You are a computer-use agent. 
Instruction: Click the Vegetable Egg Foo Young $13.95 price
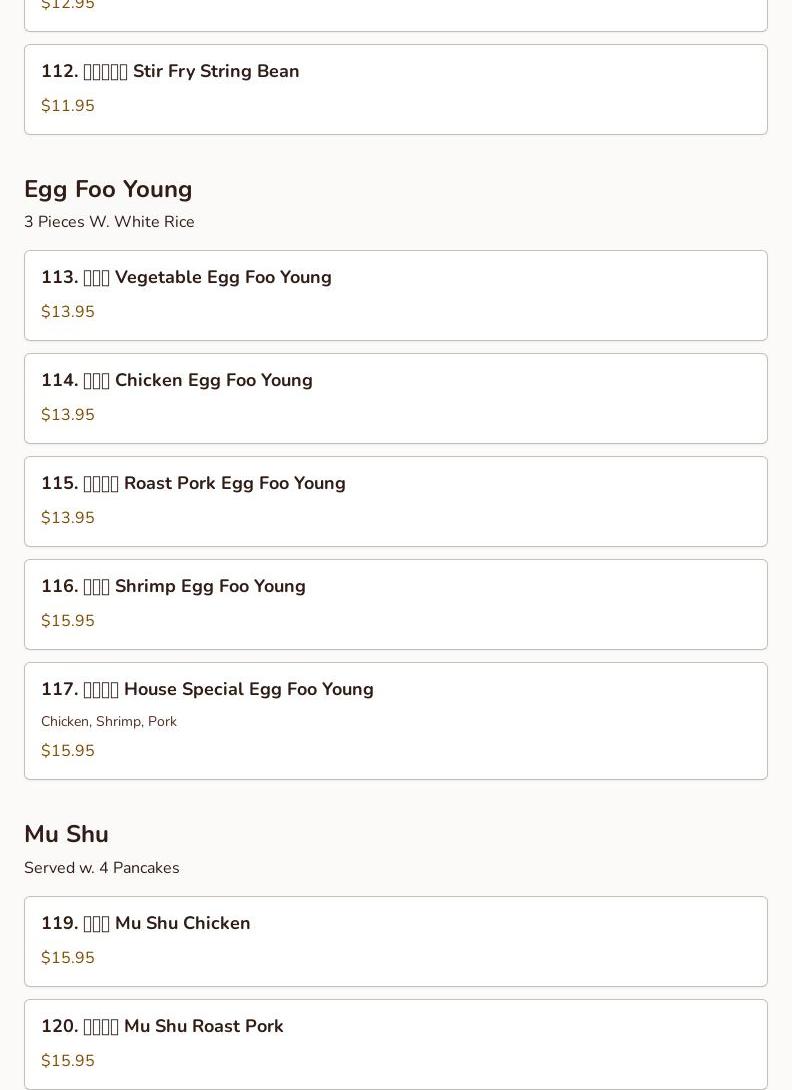tap(67, 311)
